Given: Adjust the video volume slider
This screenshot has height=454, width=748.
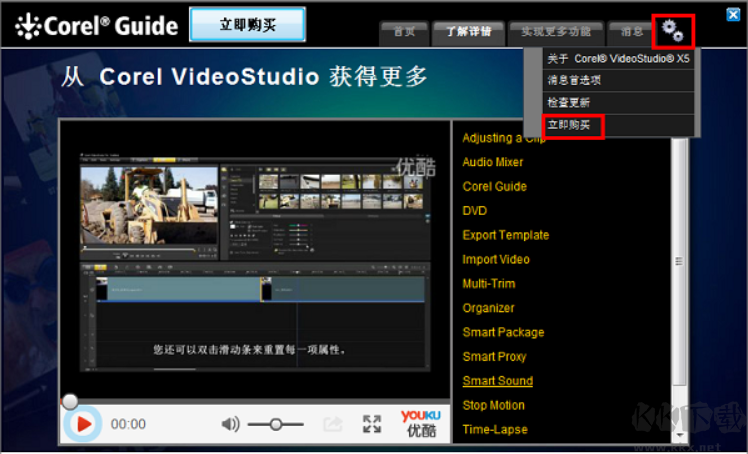Looking at the screenshot, I should click(274, 424).
